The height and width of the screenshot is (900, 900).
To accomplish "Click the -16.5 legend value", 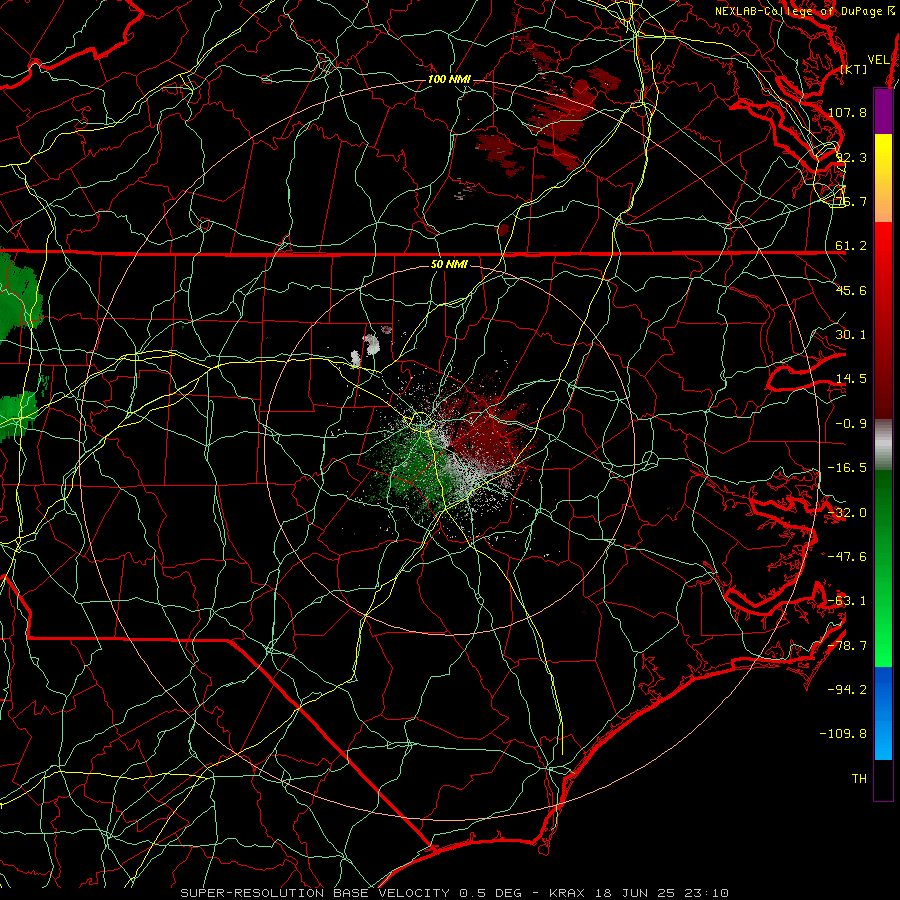I will [847, 467].
